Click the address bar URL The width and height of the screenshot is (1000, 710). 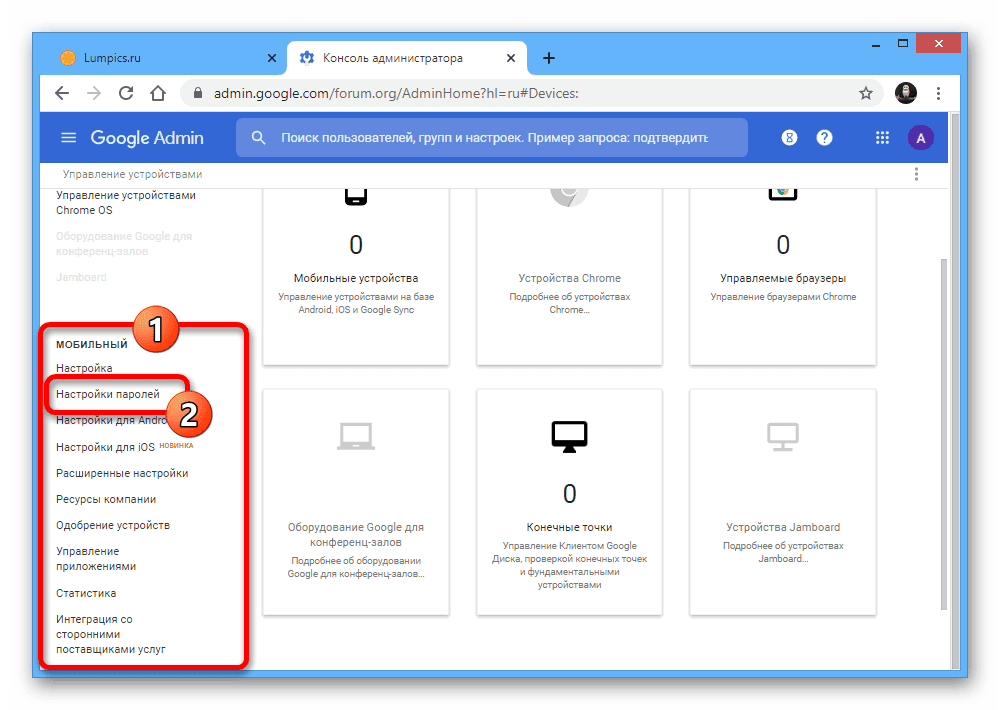396,93
